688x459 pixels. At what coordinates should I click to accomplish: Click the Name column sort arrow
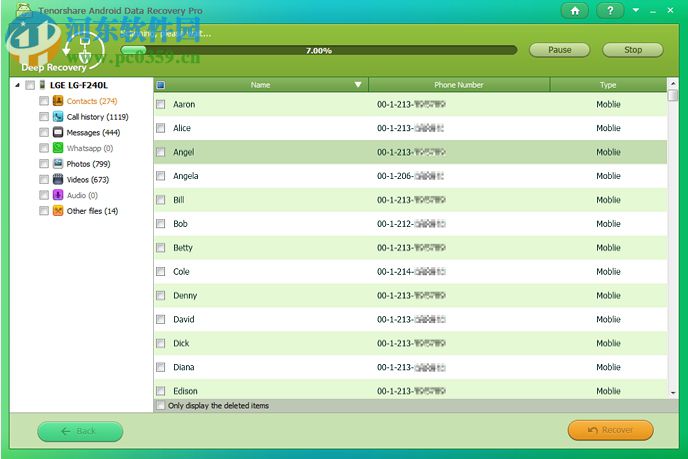[x=358, y=85]
